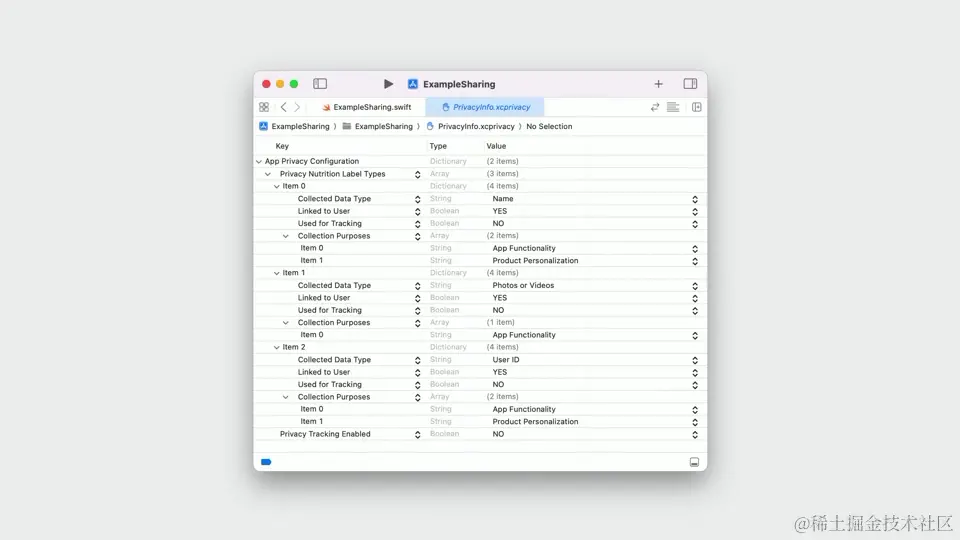Switch to the ExampleSharing.swift tab
This screenshot has height=540, width=960.
366,107
